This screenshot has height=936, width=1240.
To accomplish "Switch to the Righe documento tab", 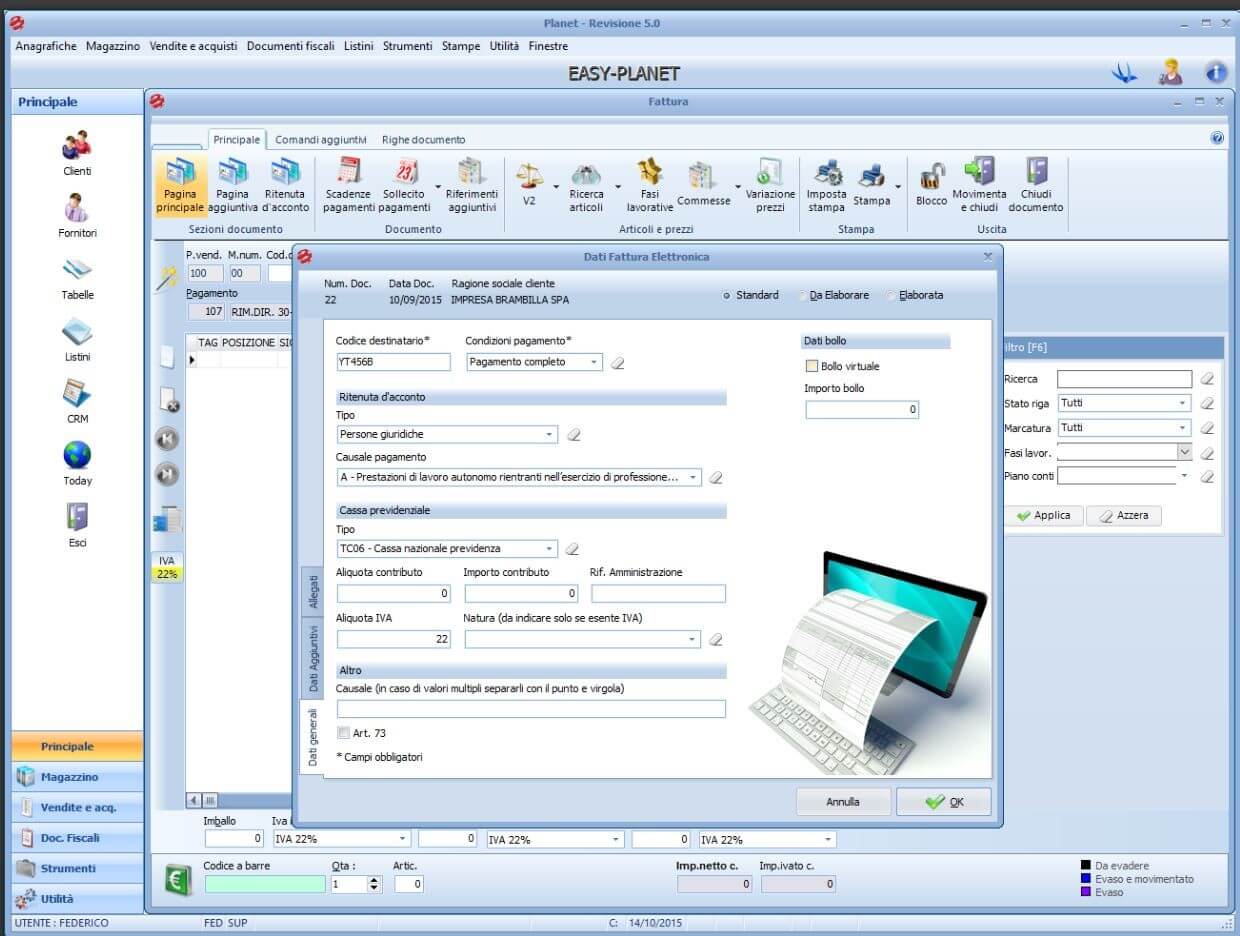I will tap(423, 140).
